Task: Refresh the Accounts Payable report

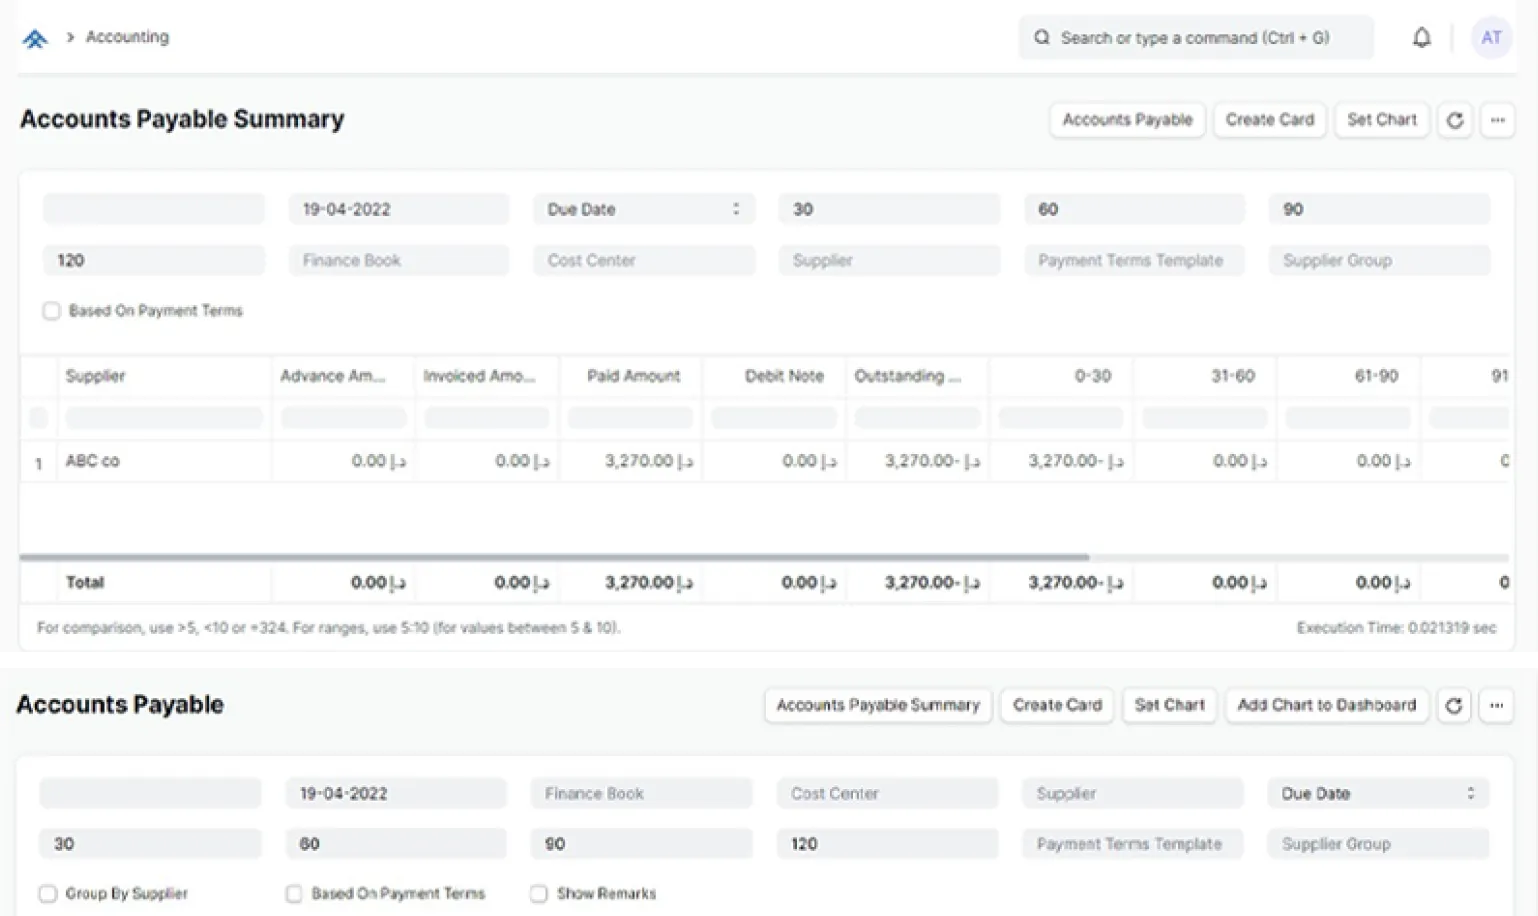Action: click(1454, 705)
